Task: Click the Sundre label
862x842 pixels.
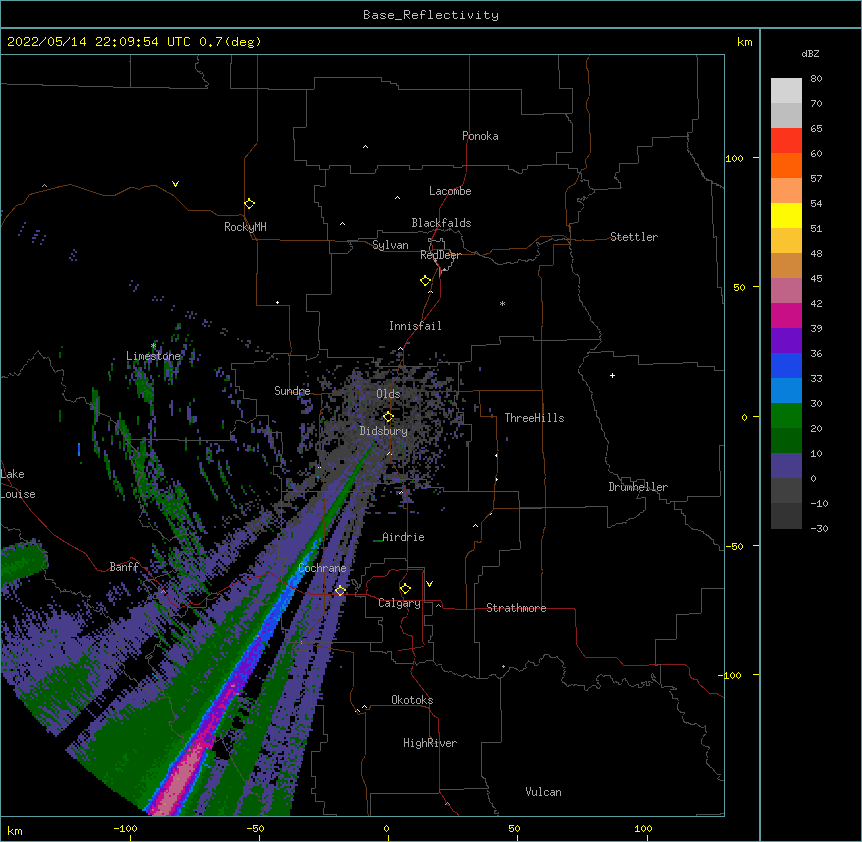Action: 292,391
